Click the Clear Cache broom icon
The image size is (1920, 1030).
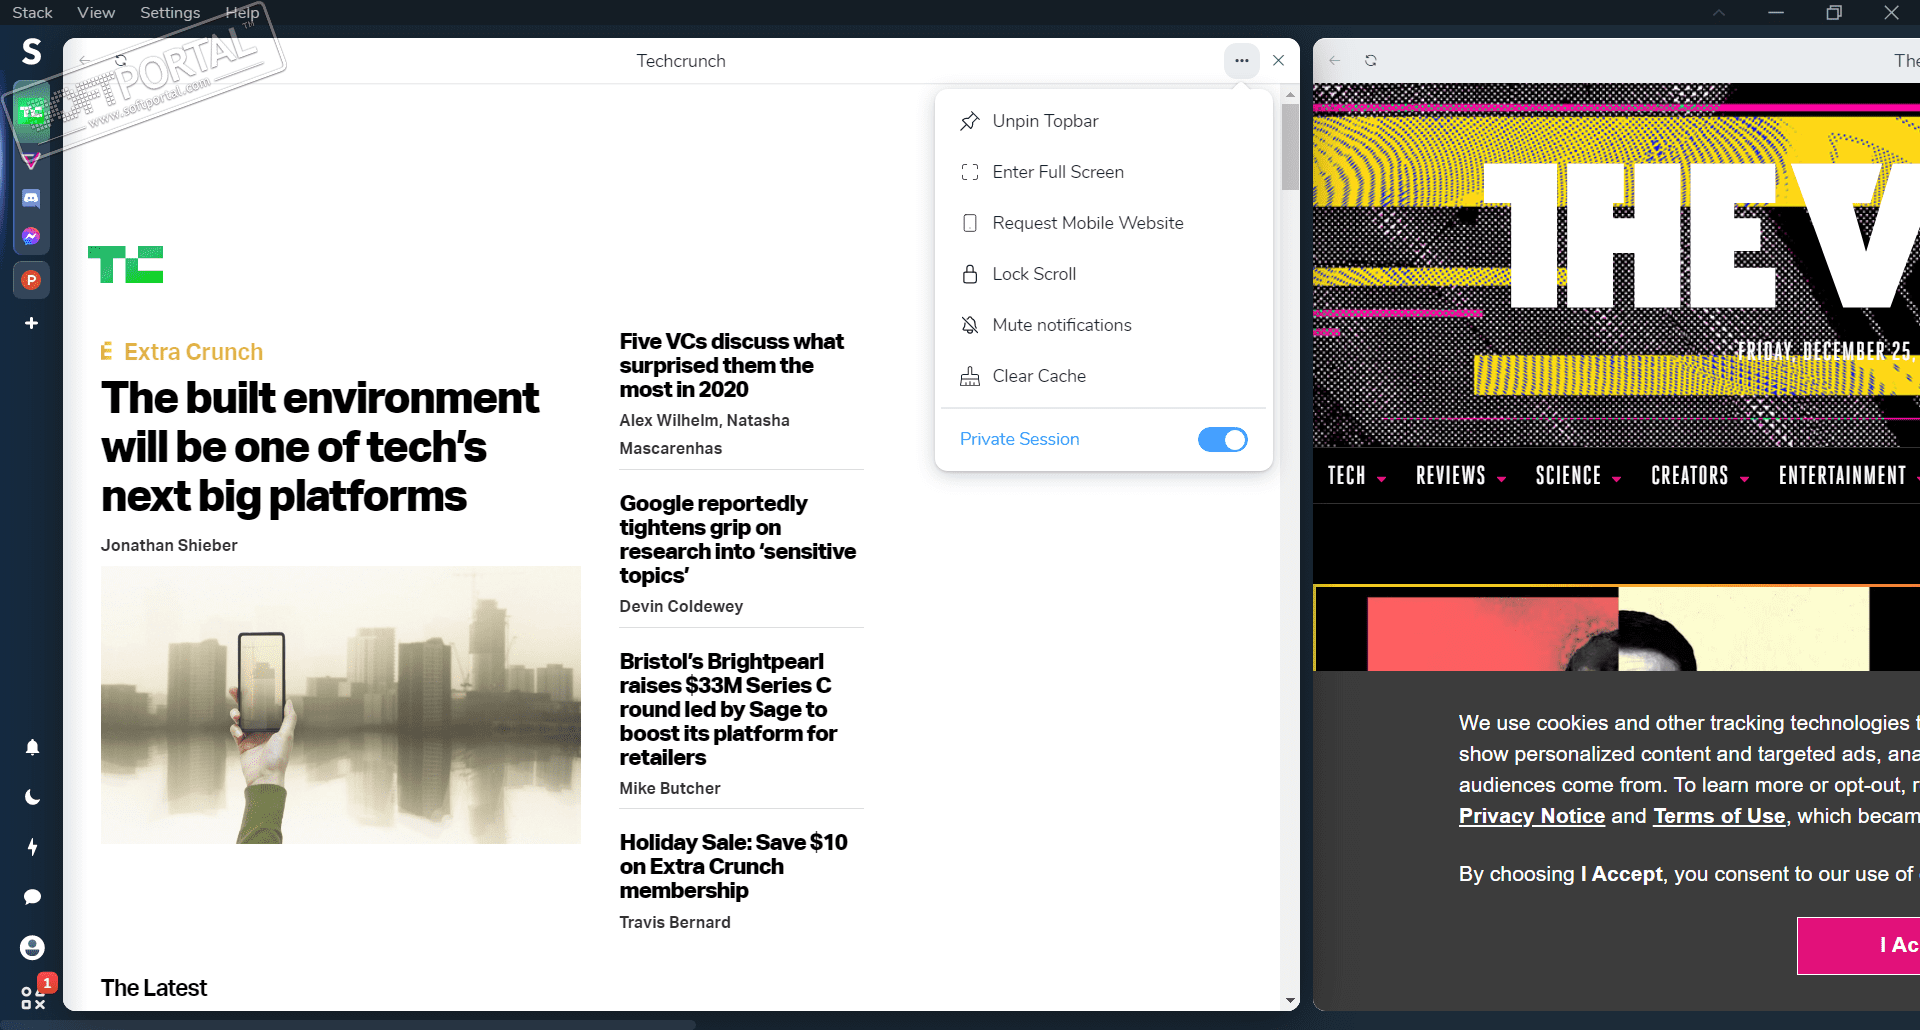click(970, 376)
